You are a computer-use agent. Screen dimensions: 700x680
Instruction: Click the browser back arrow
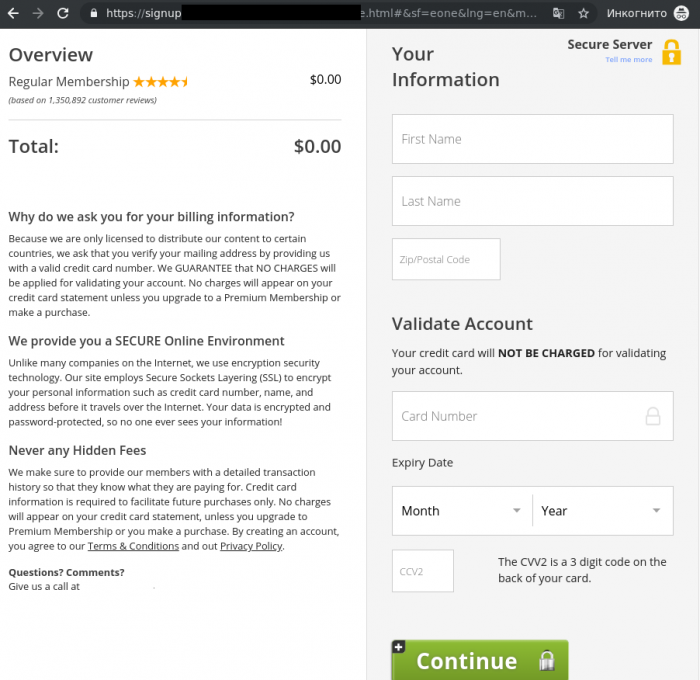tap(13, 13)
